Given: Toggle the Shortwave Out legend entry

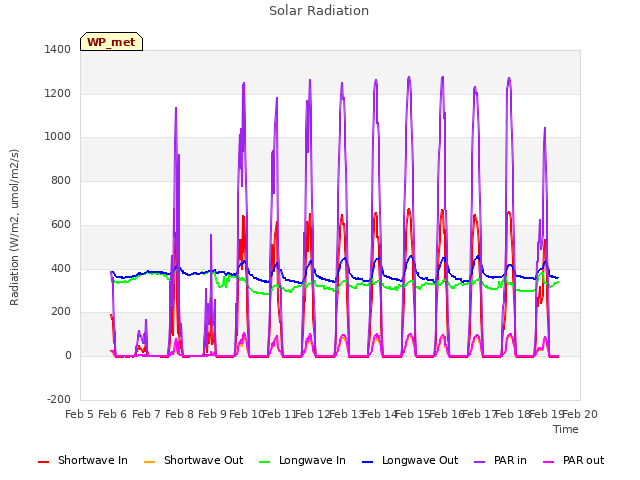Looking at the screenshot, I should coord(193,460).
